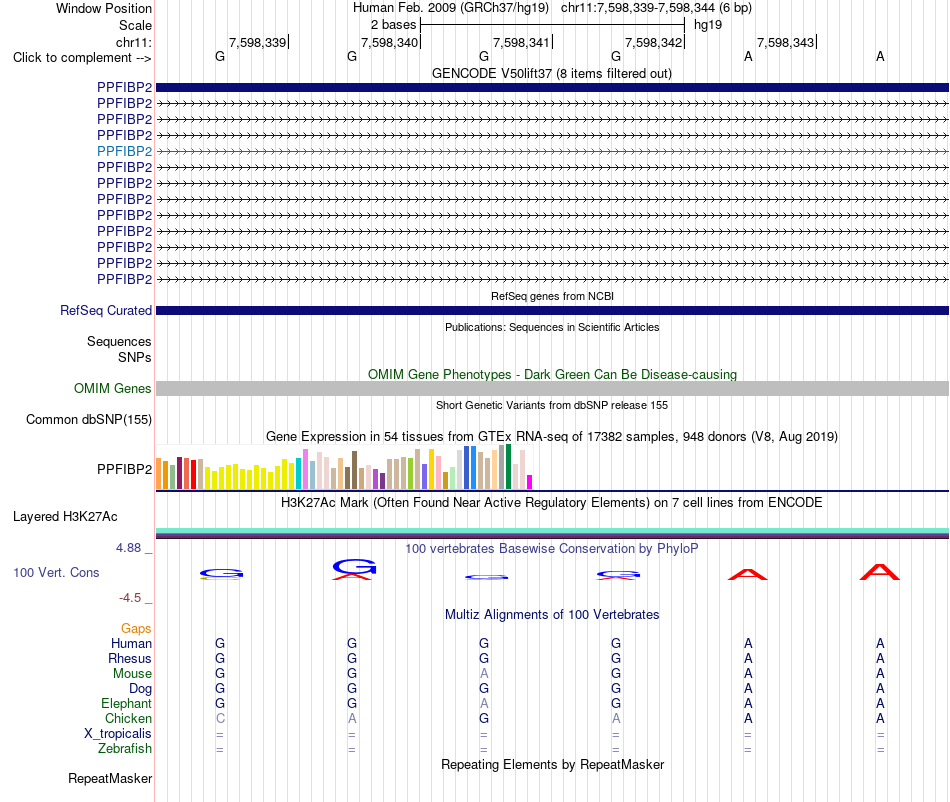
Task: Open the H3K27Ac Mark ENCODE track title
Action: (x=552, y=503)
